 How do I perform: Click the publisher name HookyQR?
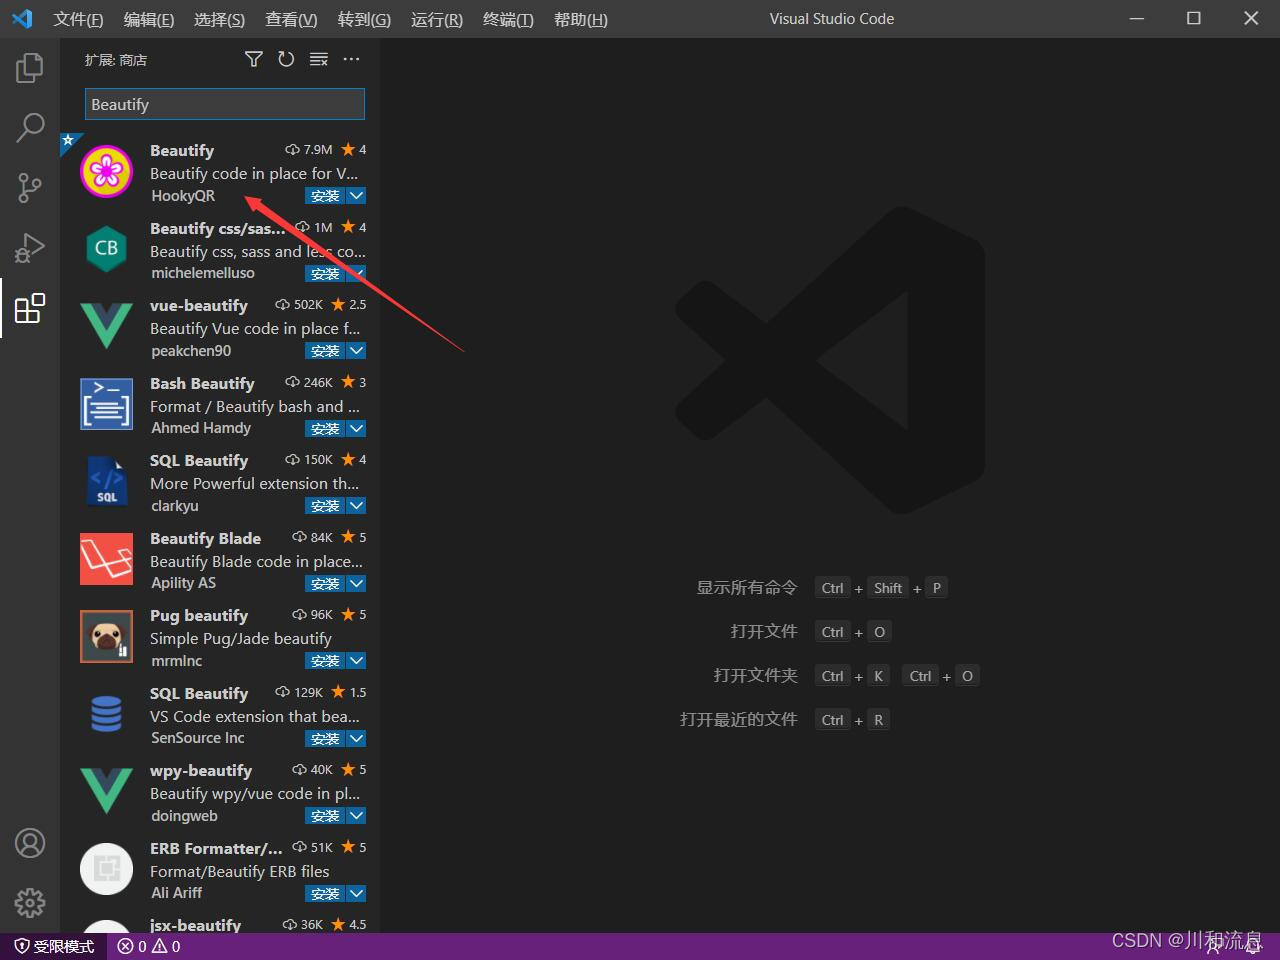[x=183, y=196]
